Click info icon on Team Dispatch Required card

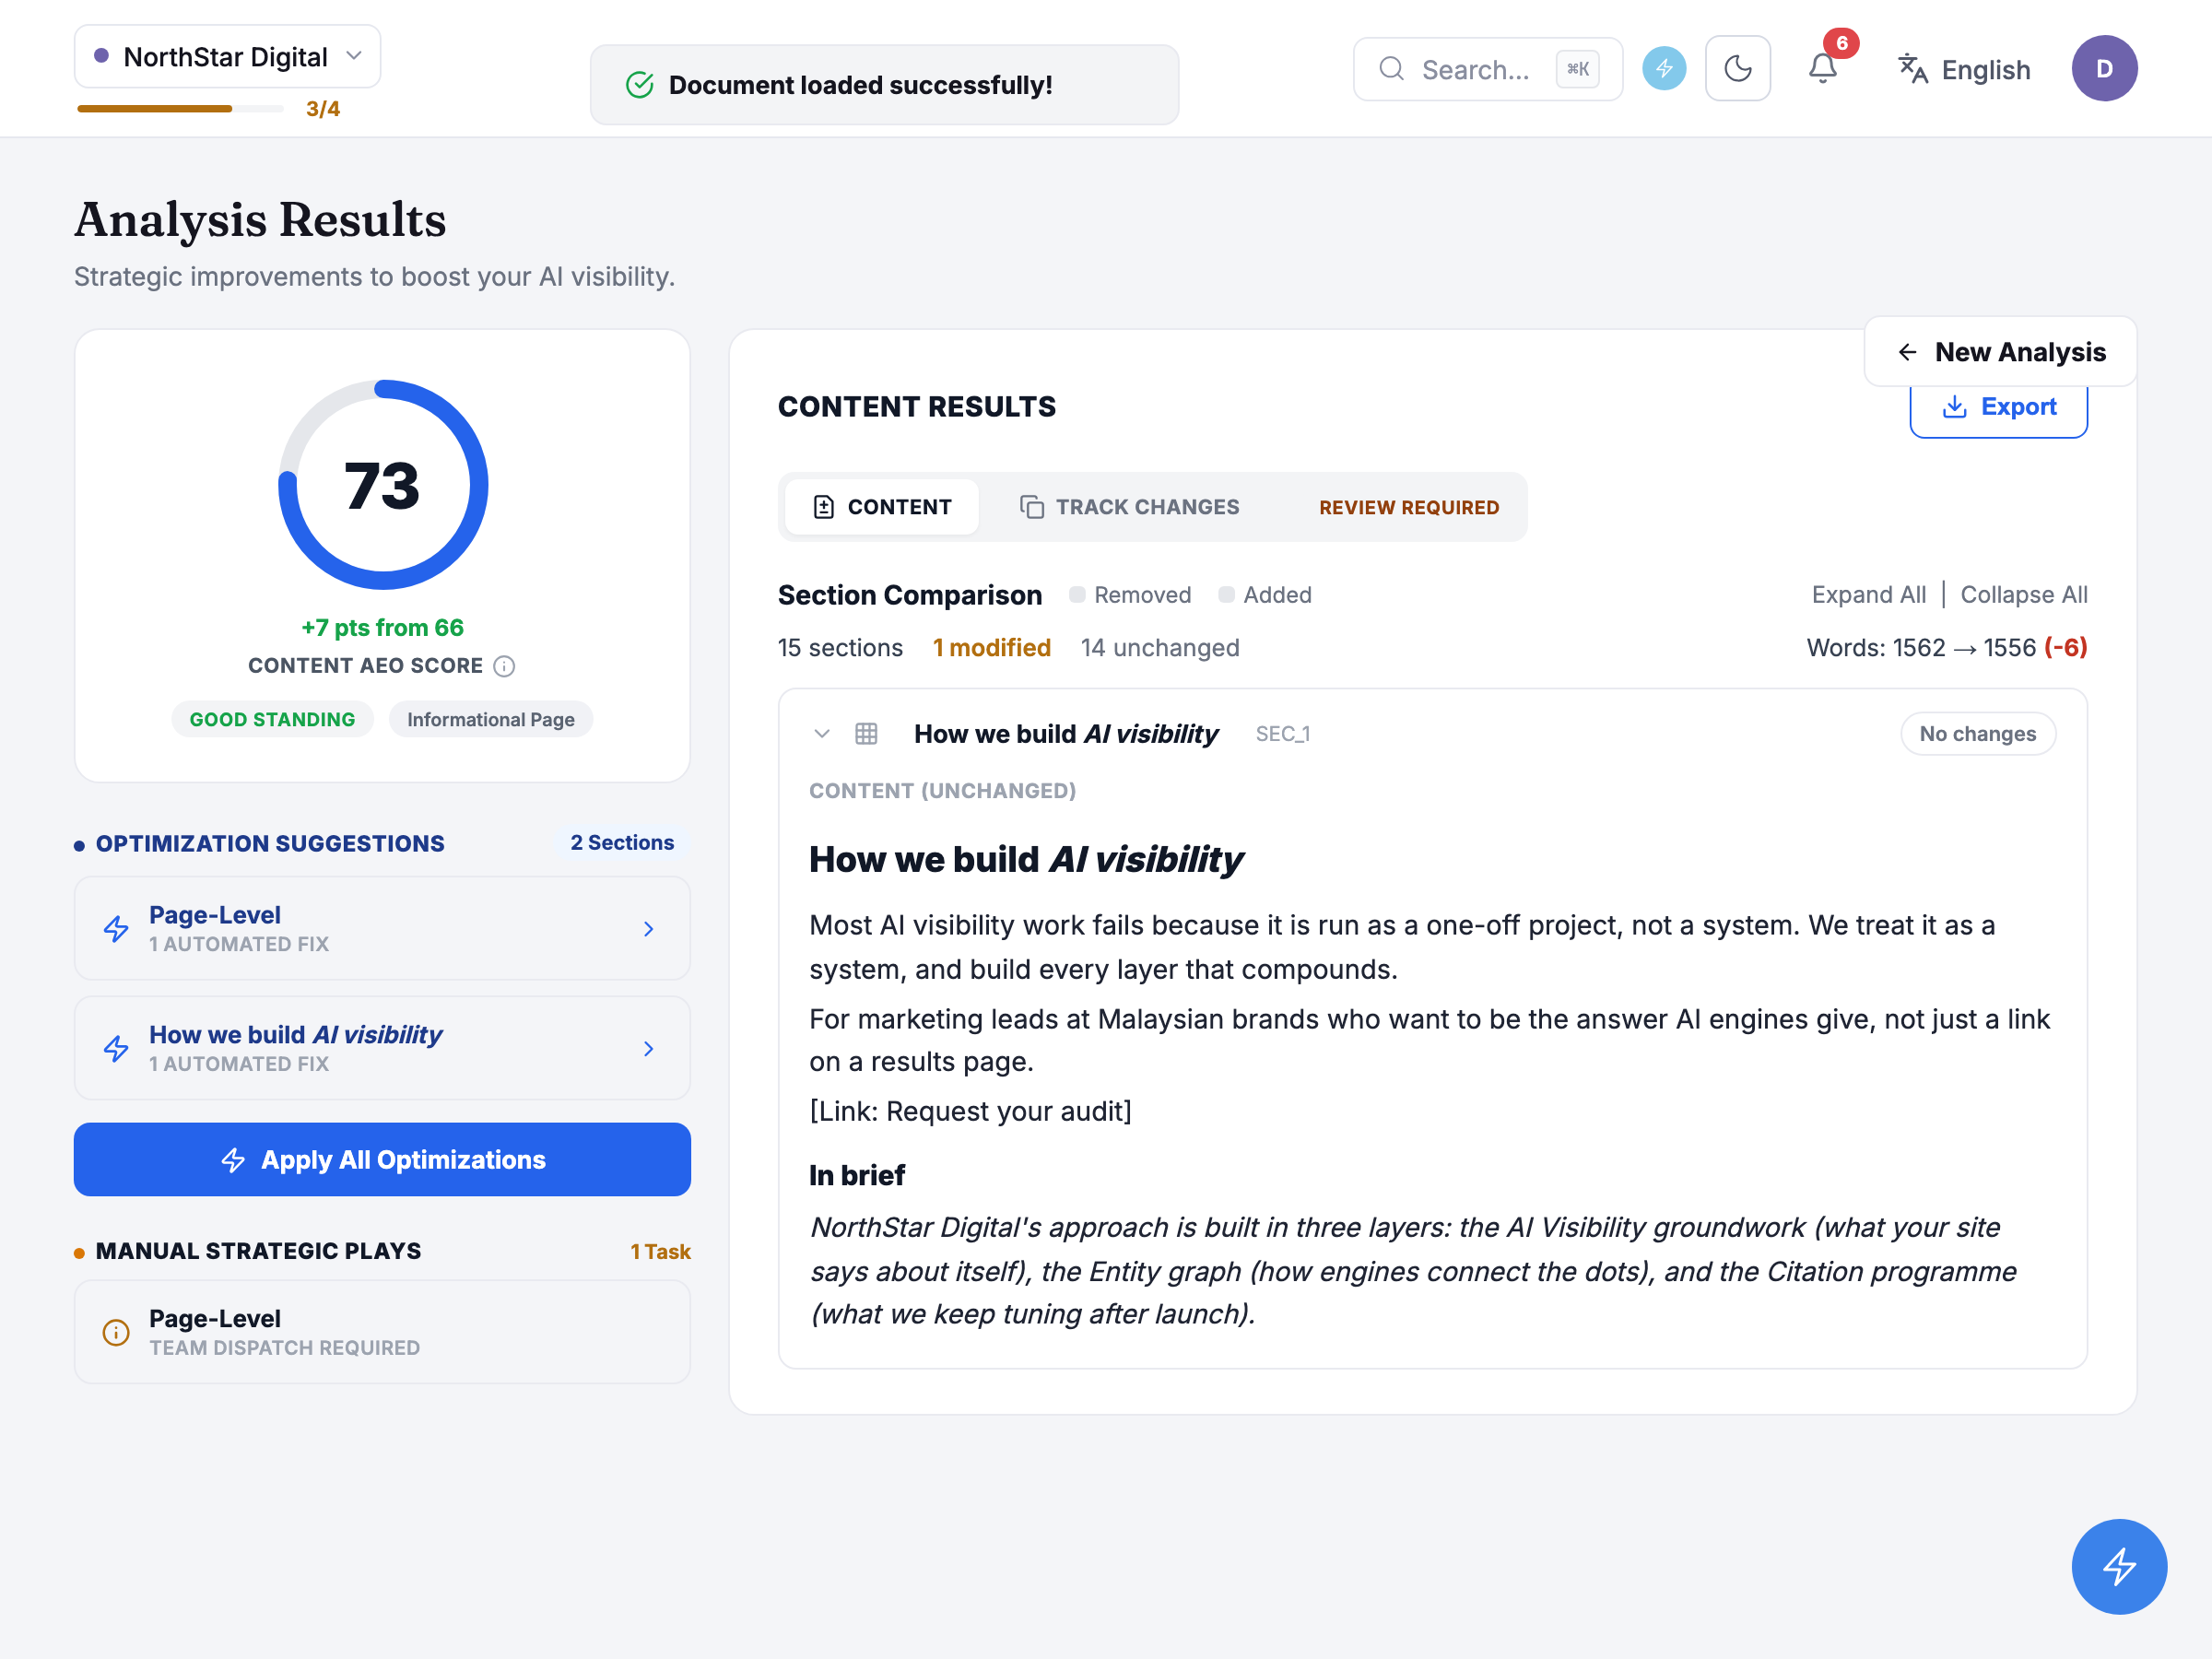(x=116, y=1333)
